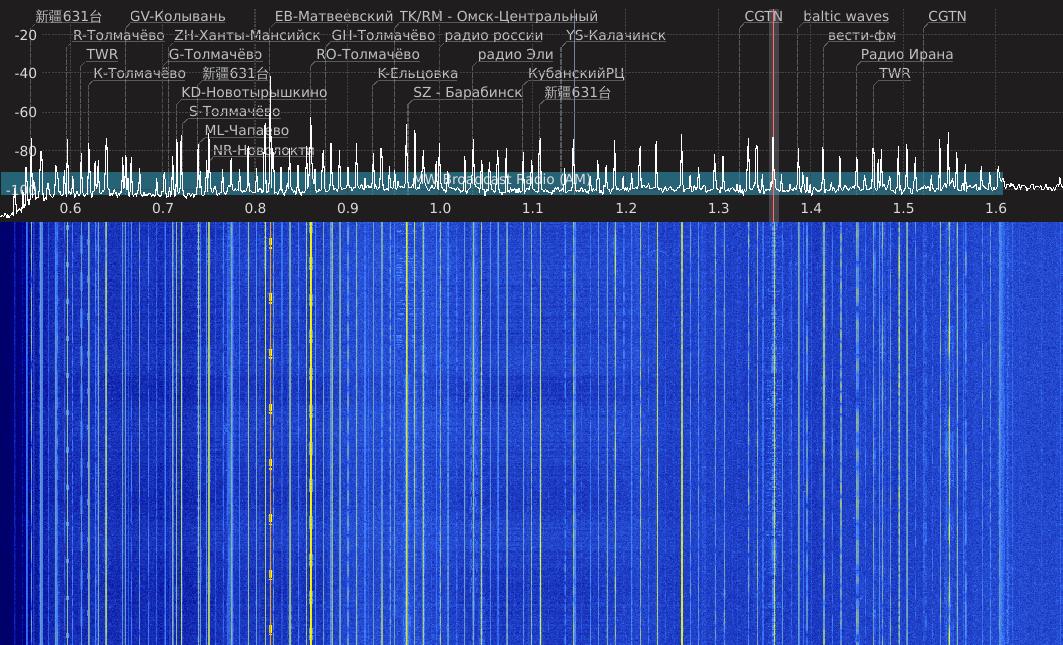Click the -80 dB scale label
The height and width of the screenshot is (645, 1063).
click(26, 151)
